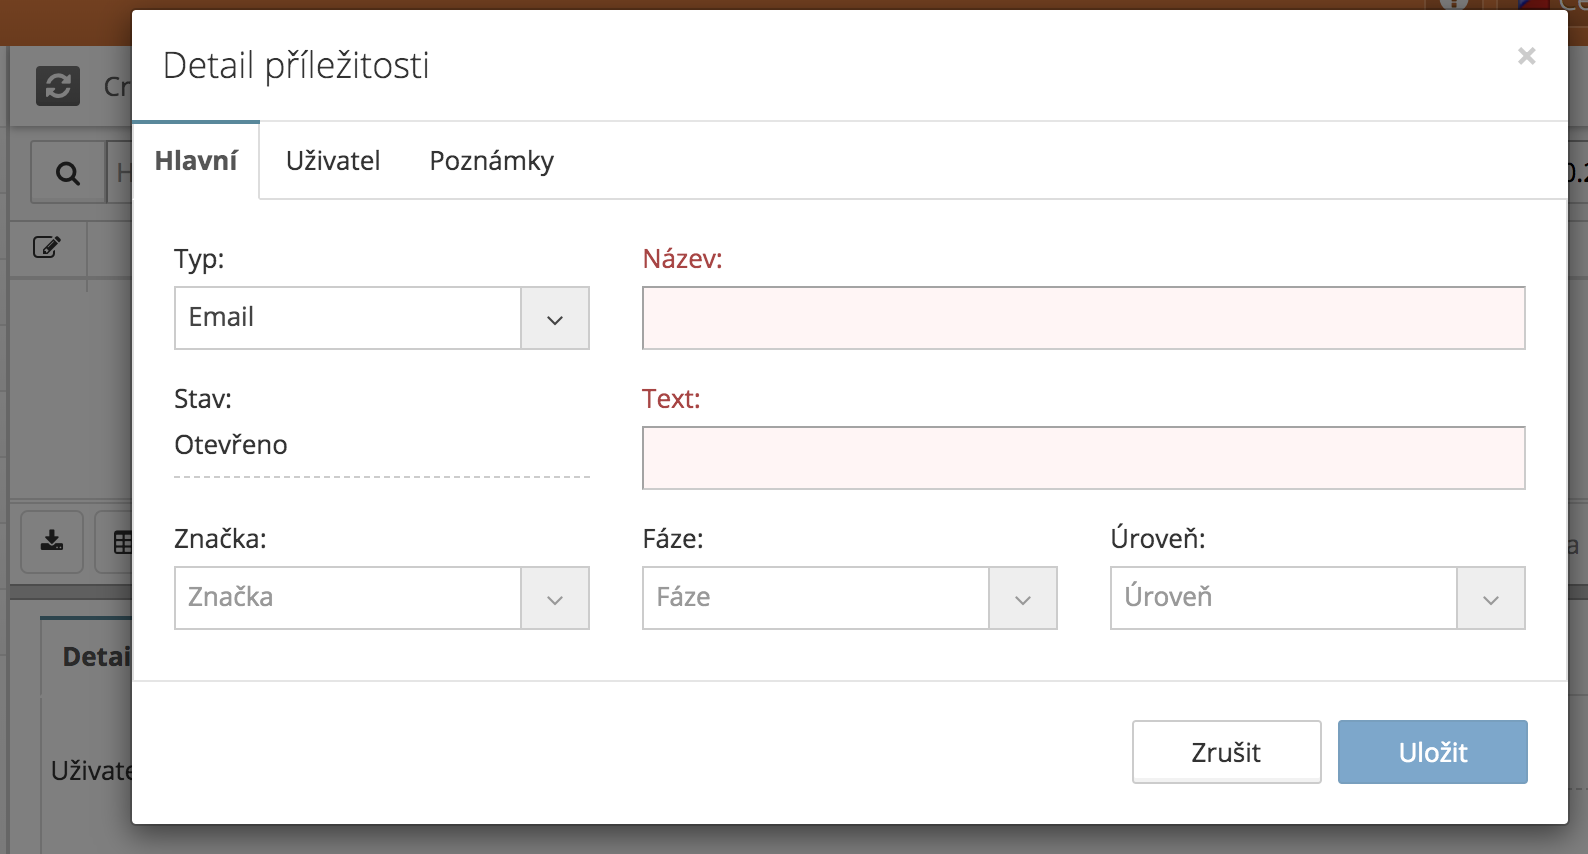
Task: Click the Detail tab in background panel
Action: (x=87, y=656)
